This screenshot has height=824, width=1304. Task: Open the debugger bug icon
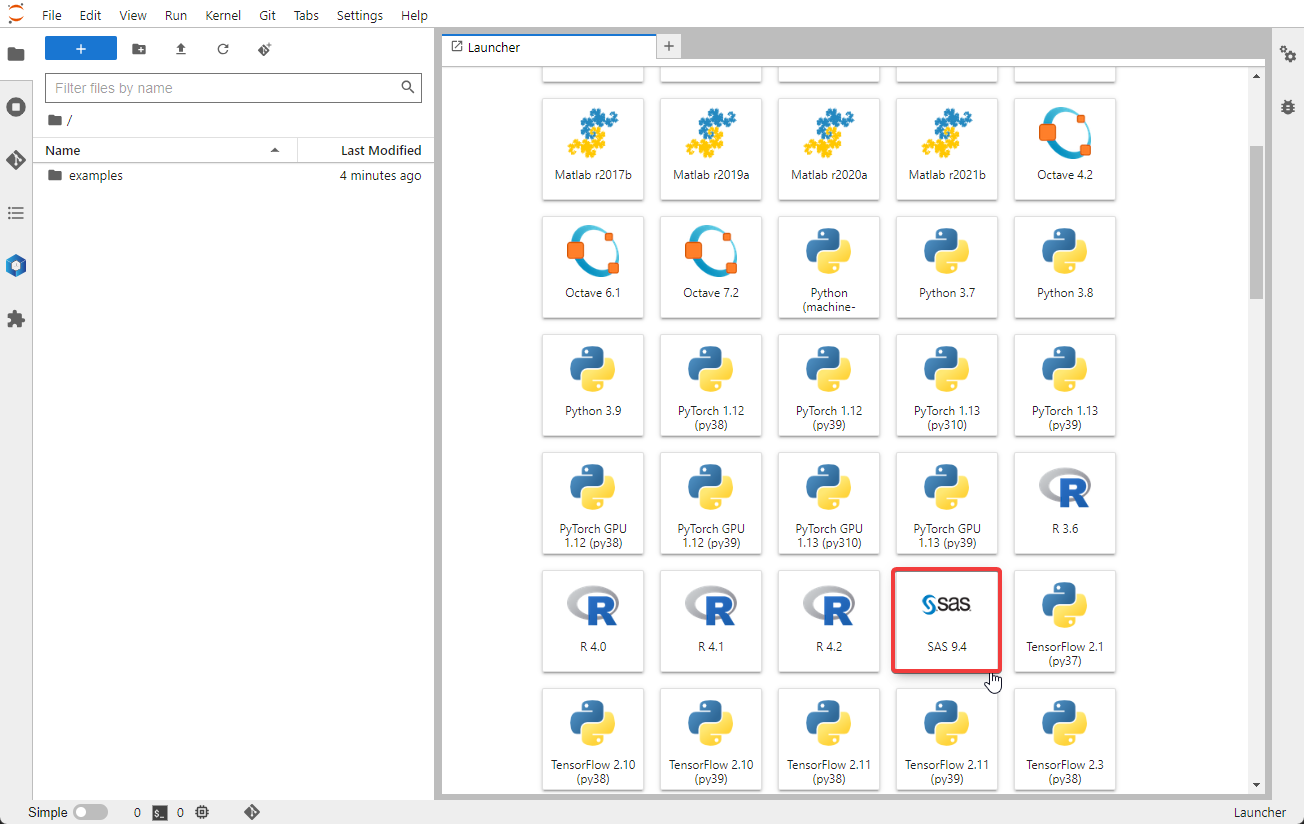click(x=1288, y=107)
